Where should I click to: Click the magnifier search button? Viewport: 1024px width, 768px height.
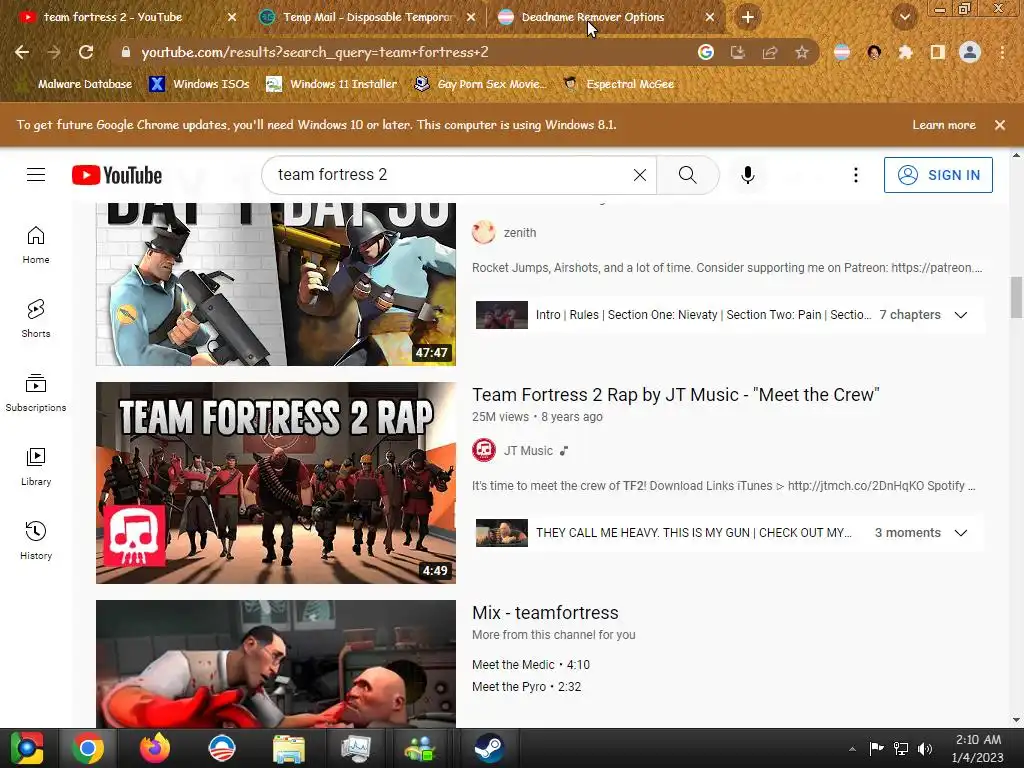[688, 175]
